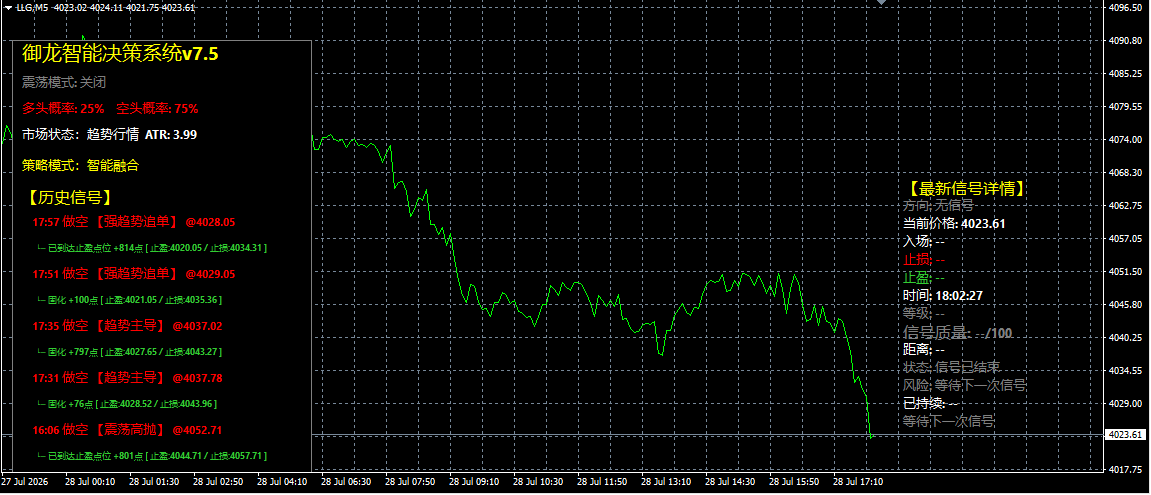
Task: Click the +814点 take-profit detail line
Action: point(152,248)
